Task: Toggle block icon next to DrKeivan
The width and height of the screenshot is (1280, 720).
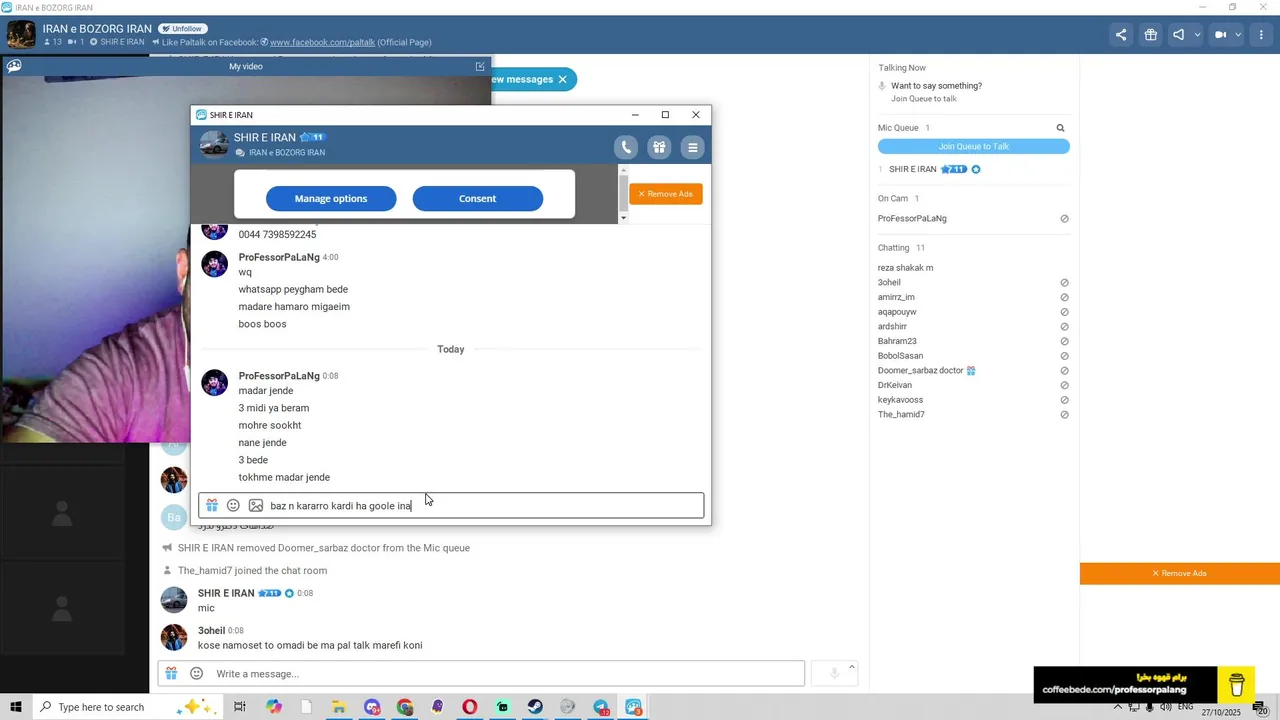Action: (1065, 385)
